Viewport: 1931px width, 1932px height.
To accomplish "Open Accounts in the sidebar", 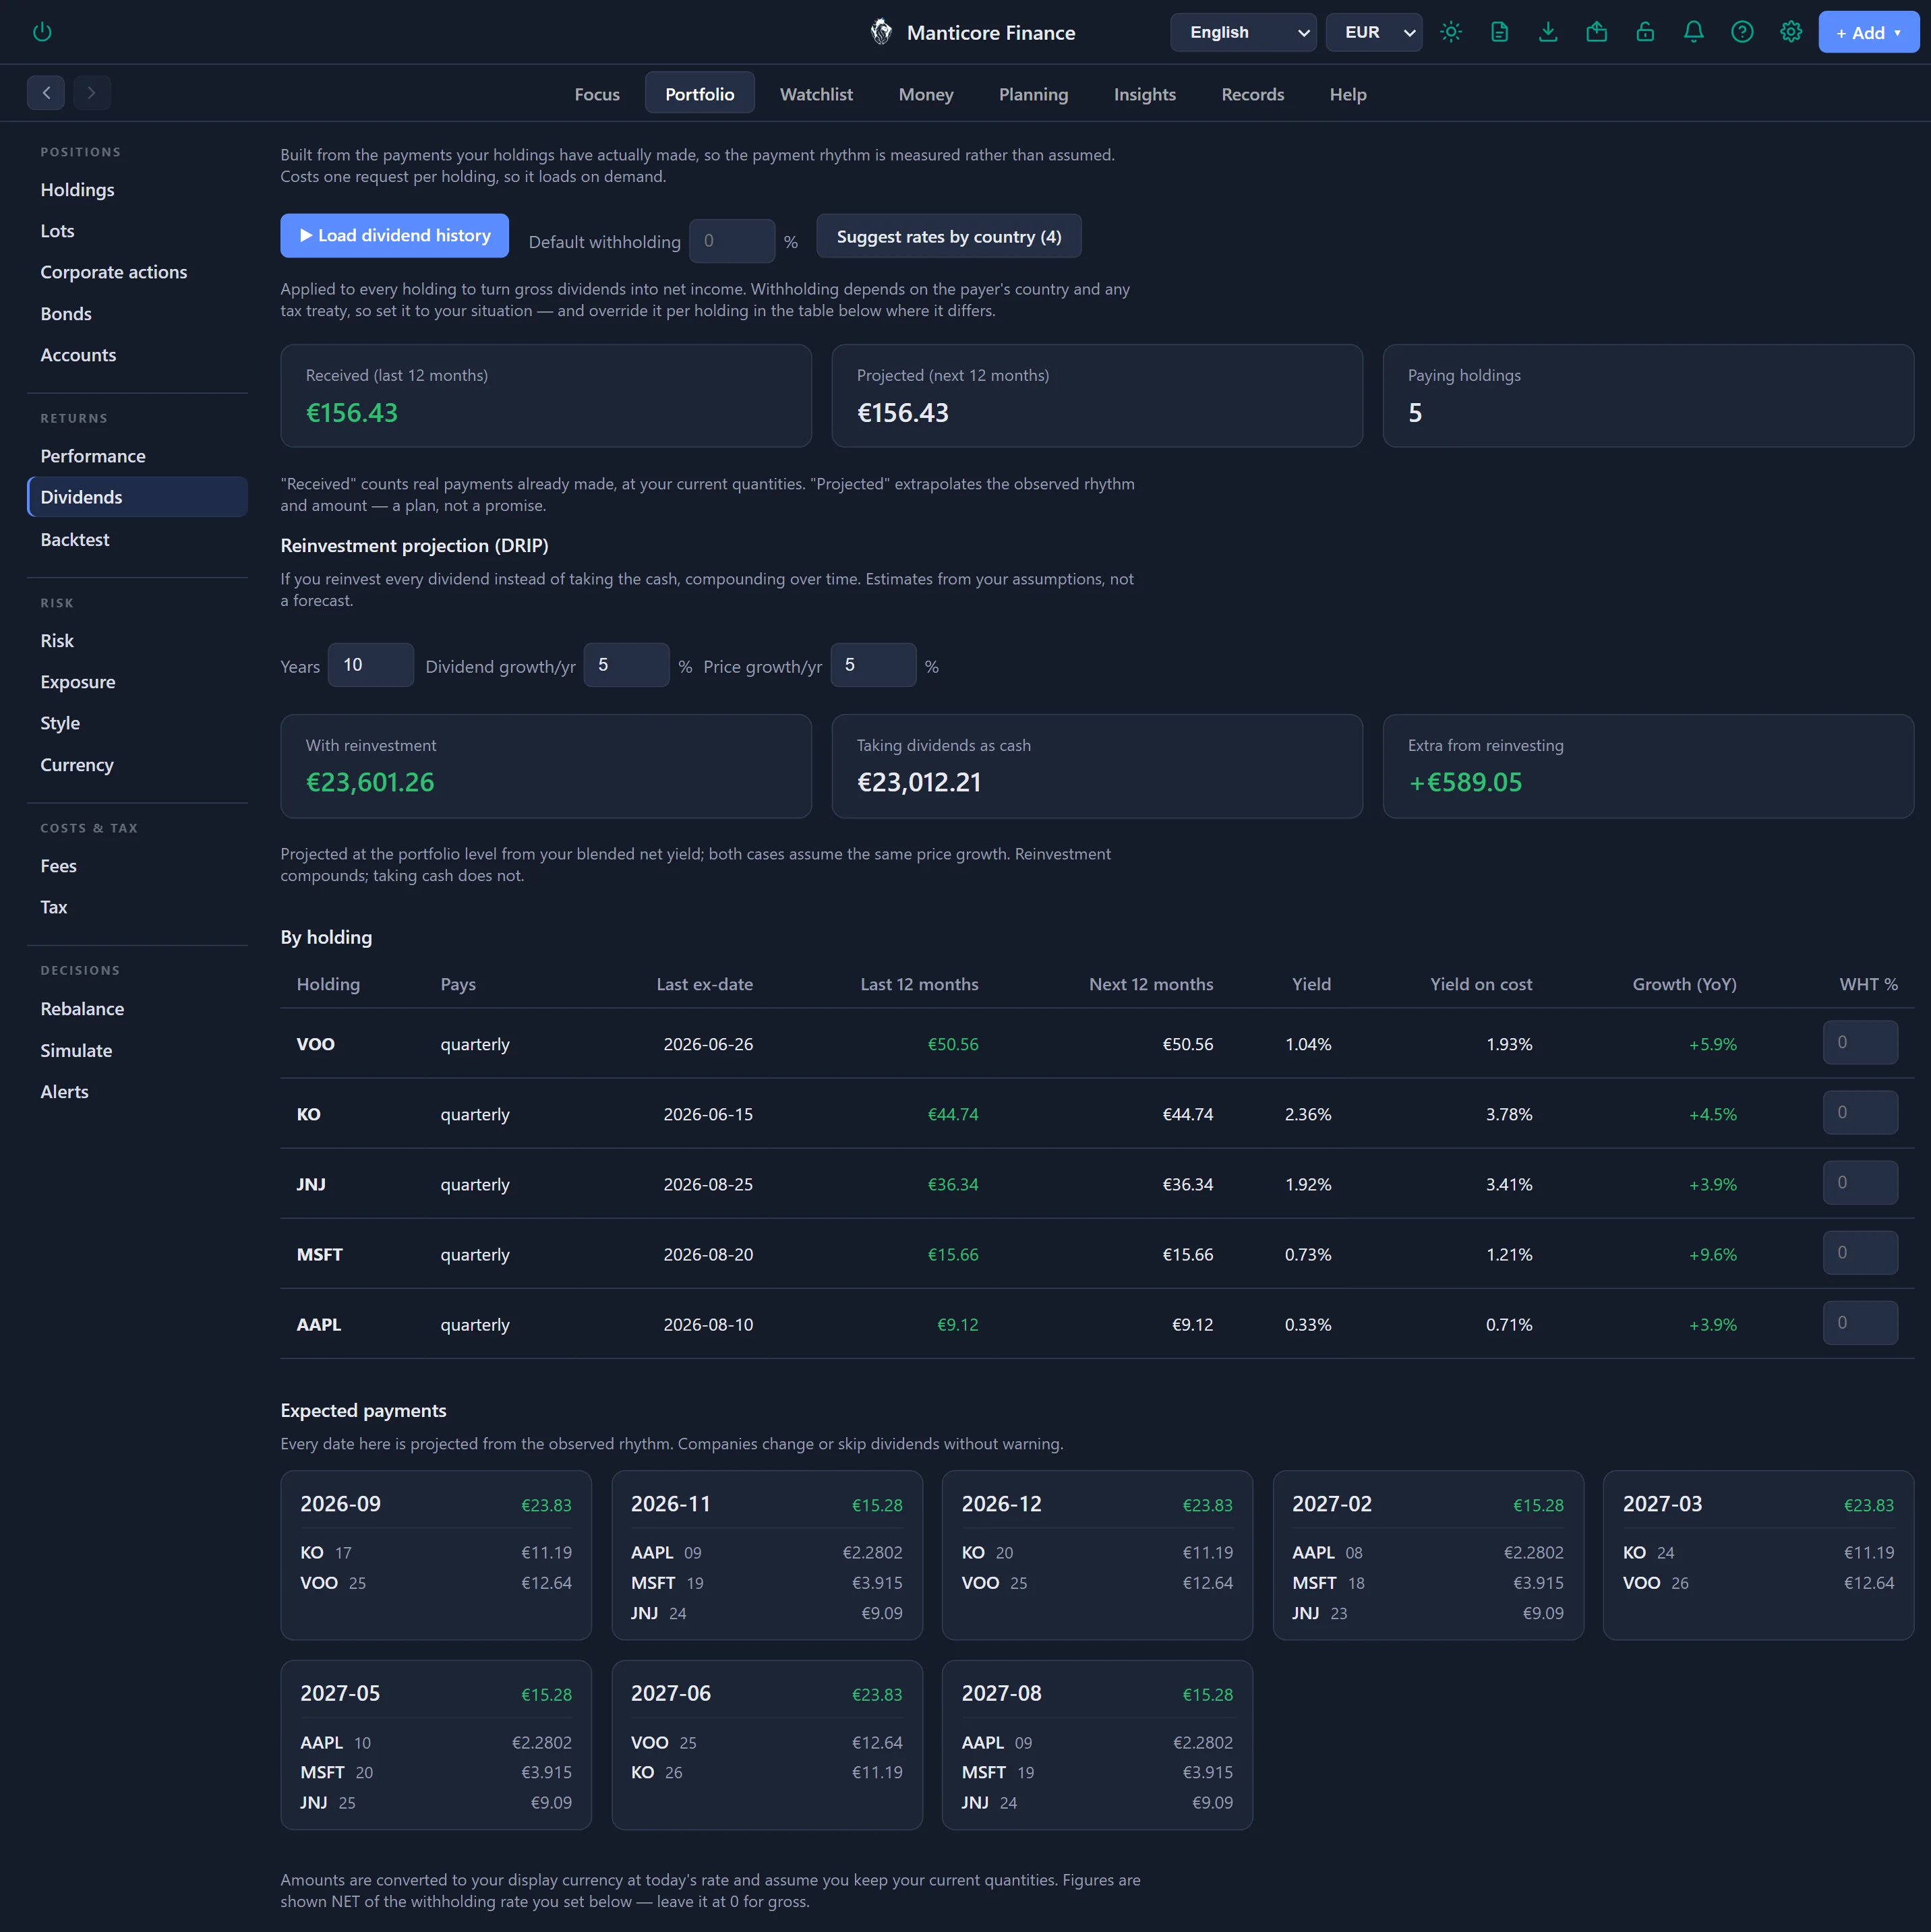I will click(137, 355).
